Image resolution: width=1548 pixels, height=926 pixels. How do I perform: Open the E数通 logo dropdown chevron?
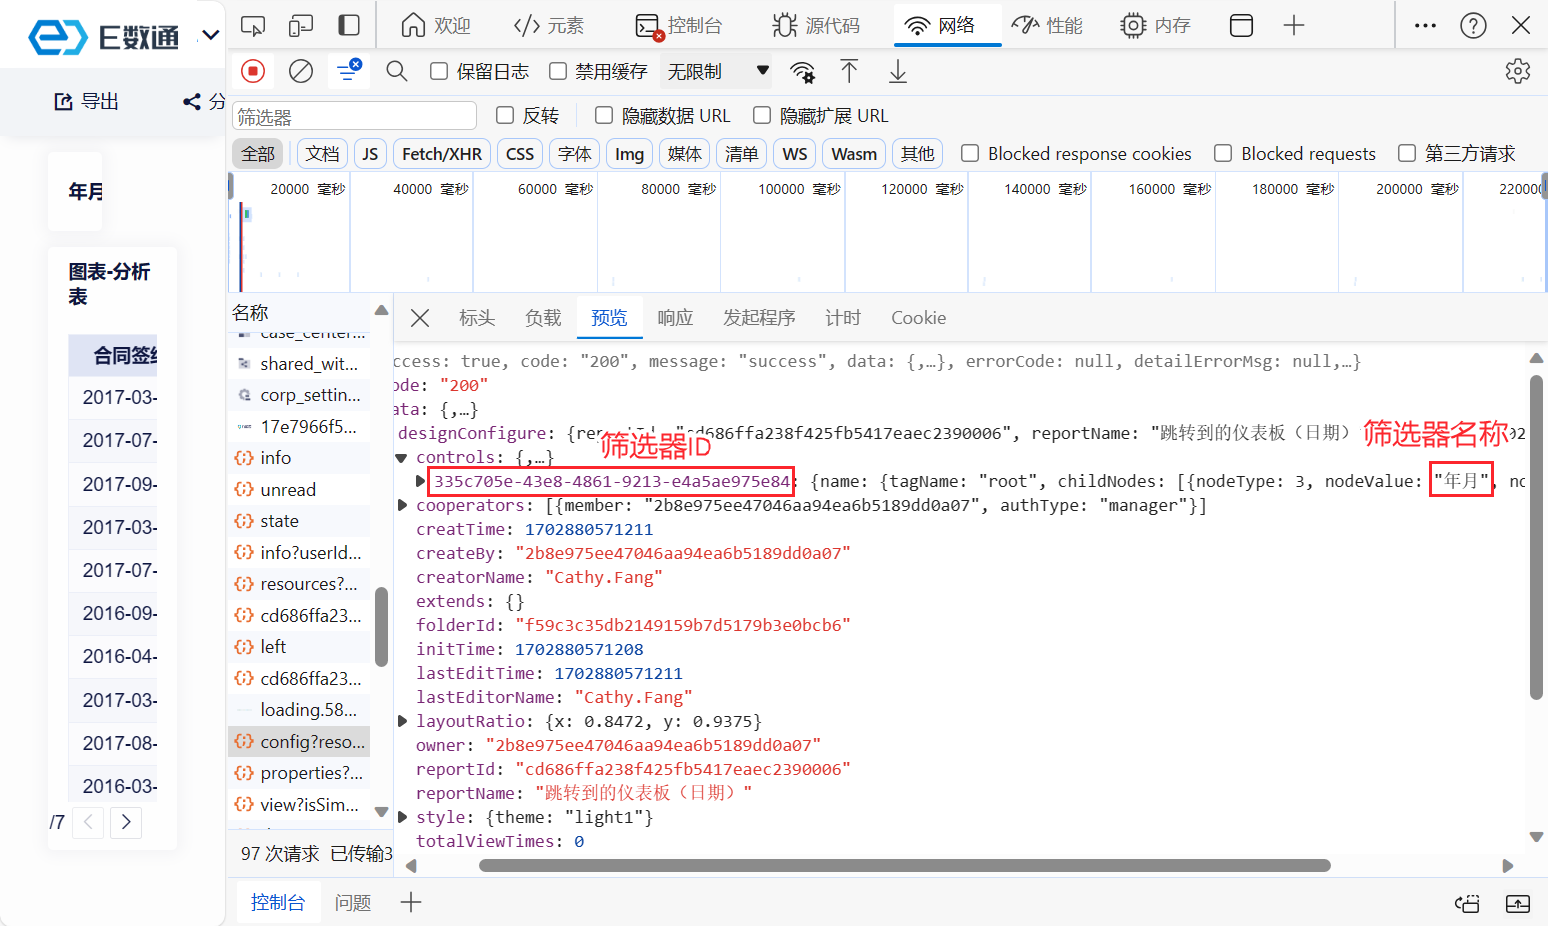(x=210, y=36)
